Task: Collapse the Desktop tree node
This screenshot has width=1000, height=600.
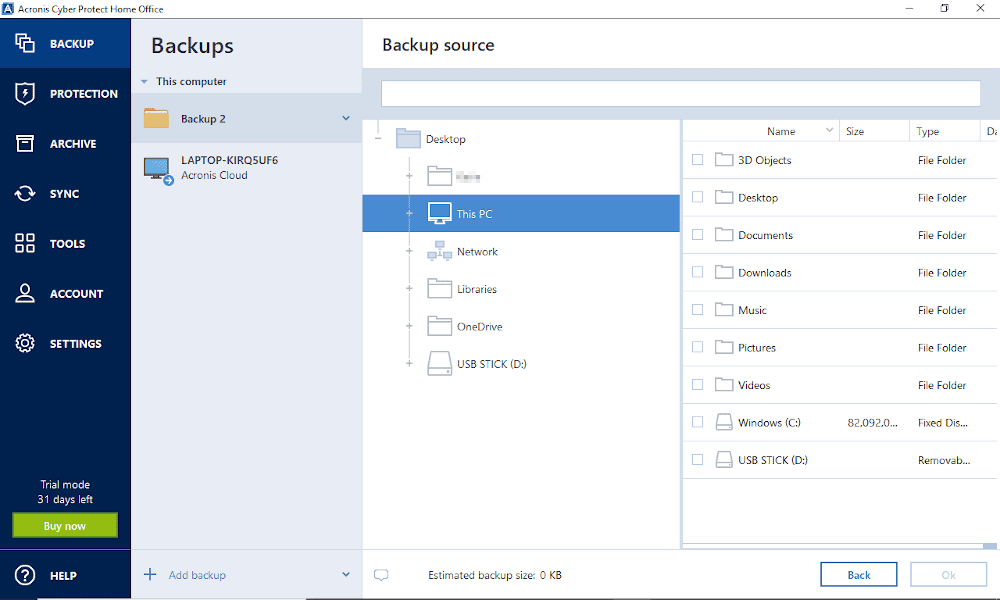Action: (378, 138)
